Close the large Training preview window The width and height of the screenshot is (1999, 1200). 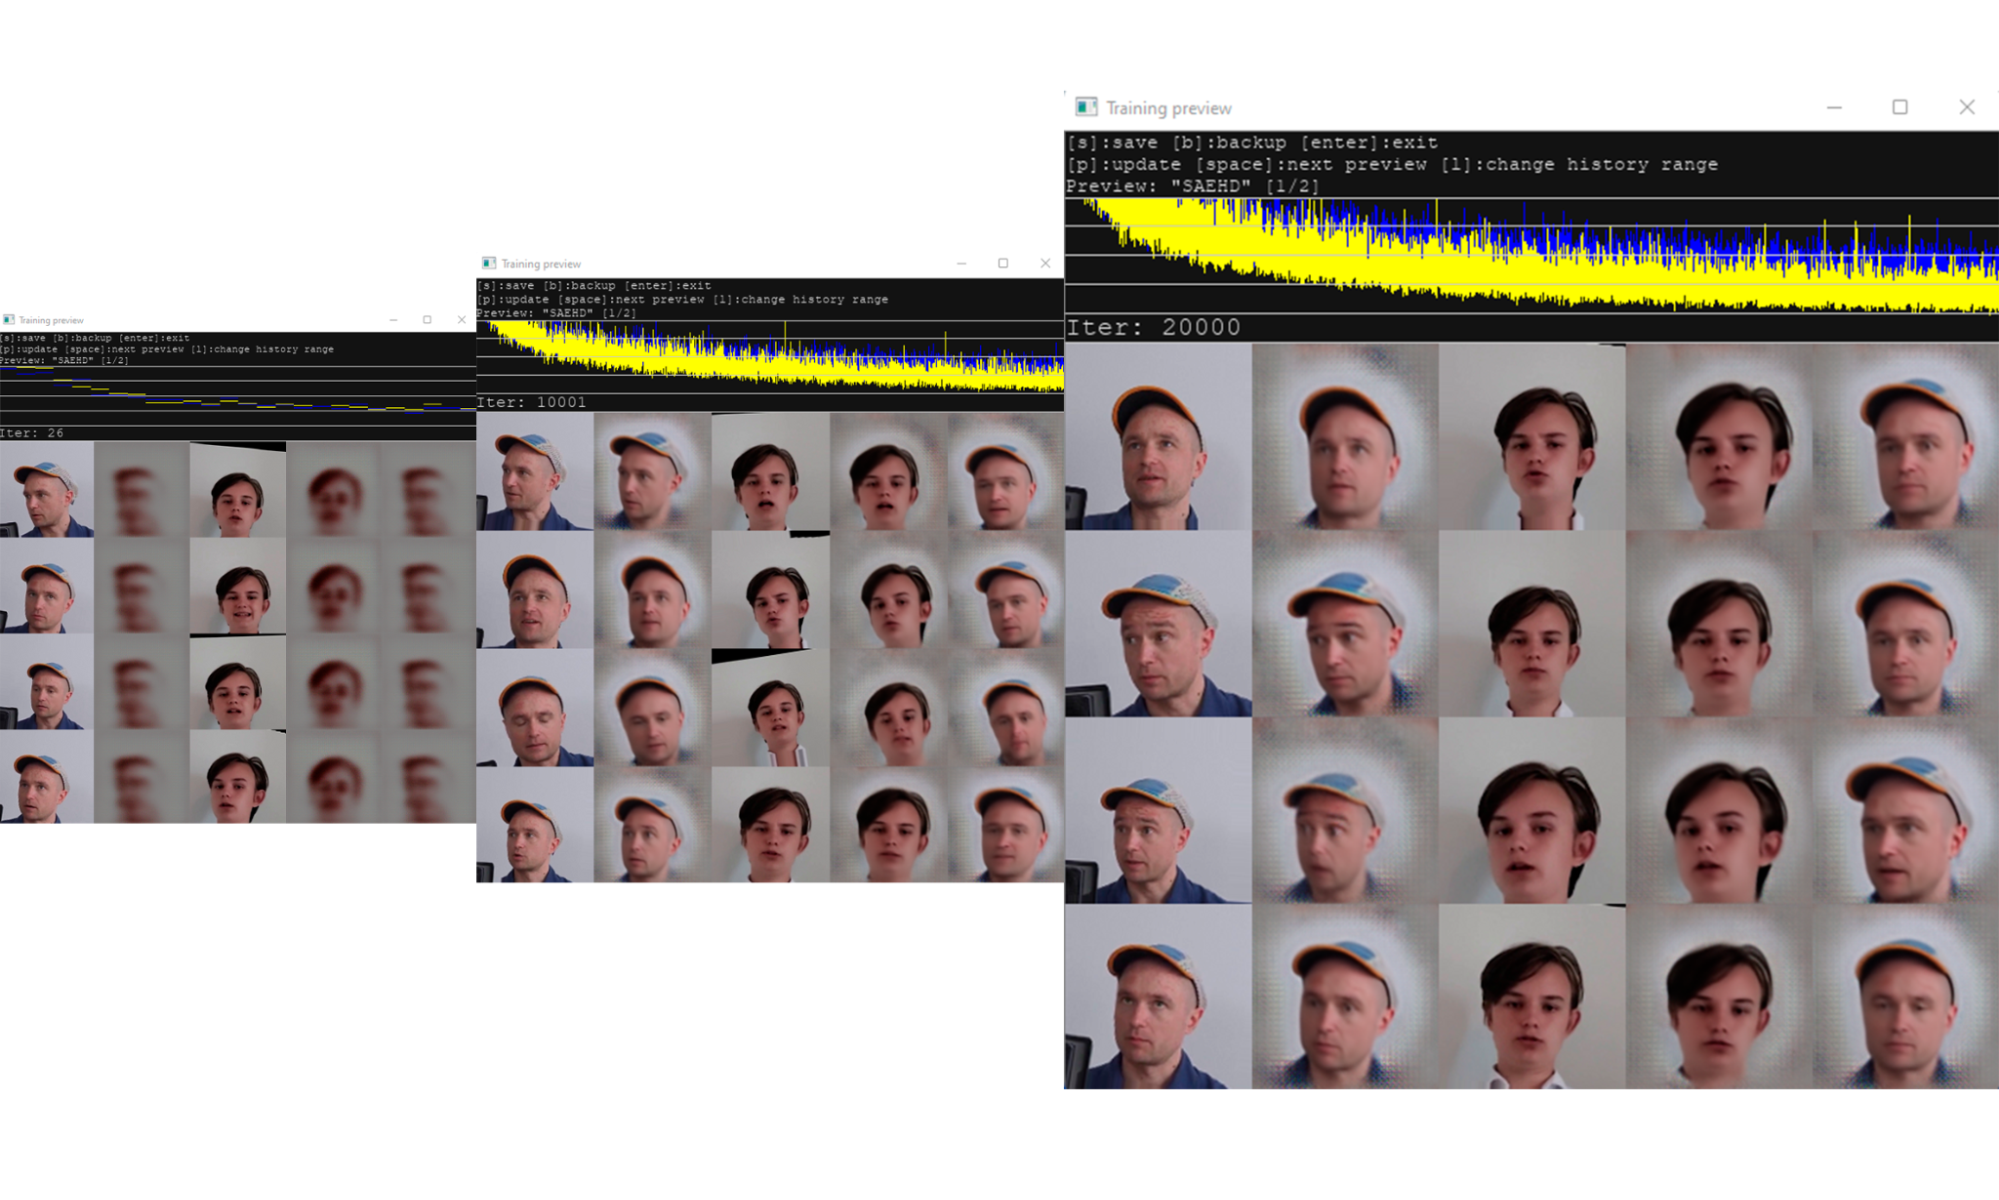pyautogui.click(x=1967, y=107)
